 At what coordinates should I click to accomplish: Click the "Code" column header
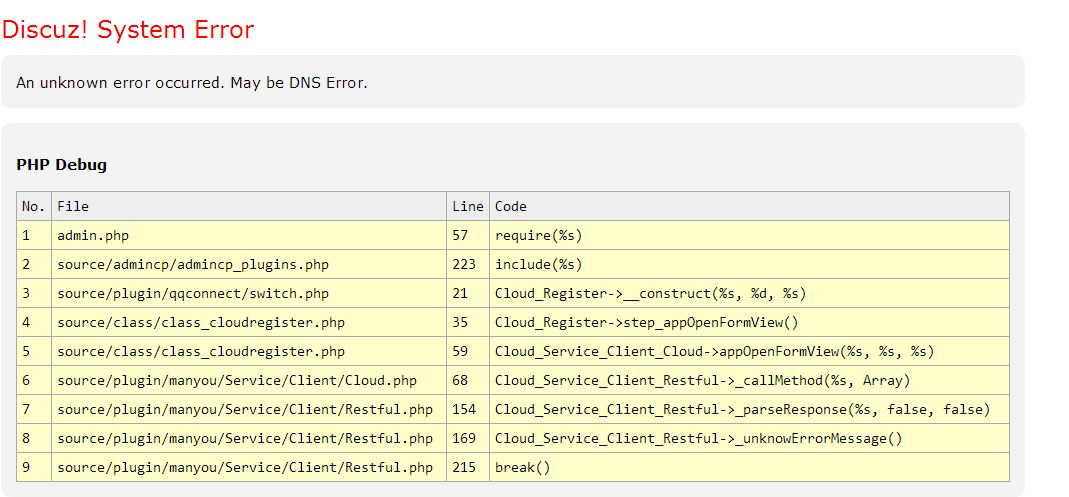(x=511, y=207)
